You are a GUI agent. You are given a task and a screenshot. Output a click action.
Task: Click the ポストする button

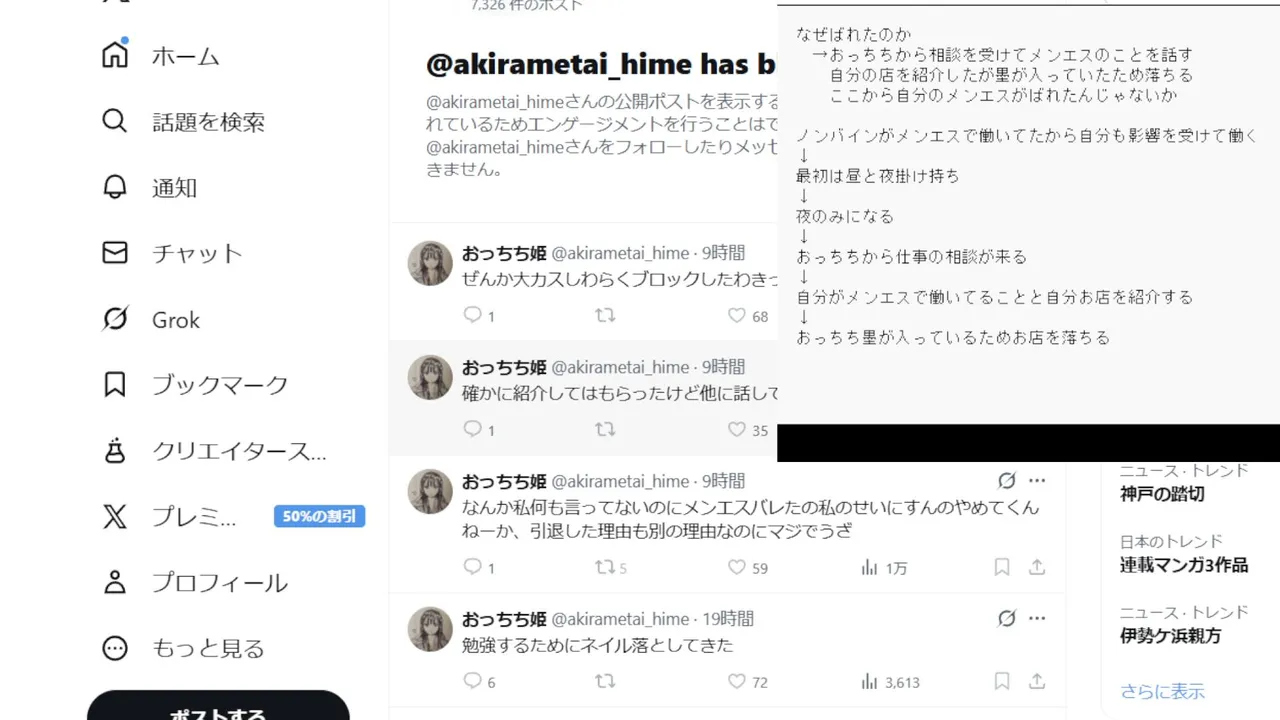(x=218, y=710)
